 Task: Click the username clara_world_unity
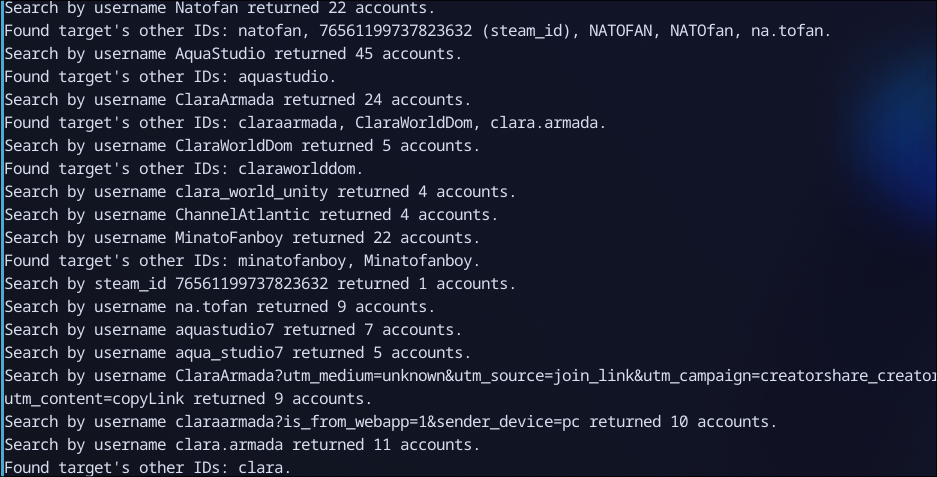point(252,192)
